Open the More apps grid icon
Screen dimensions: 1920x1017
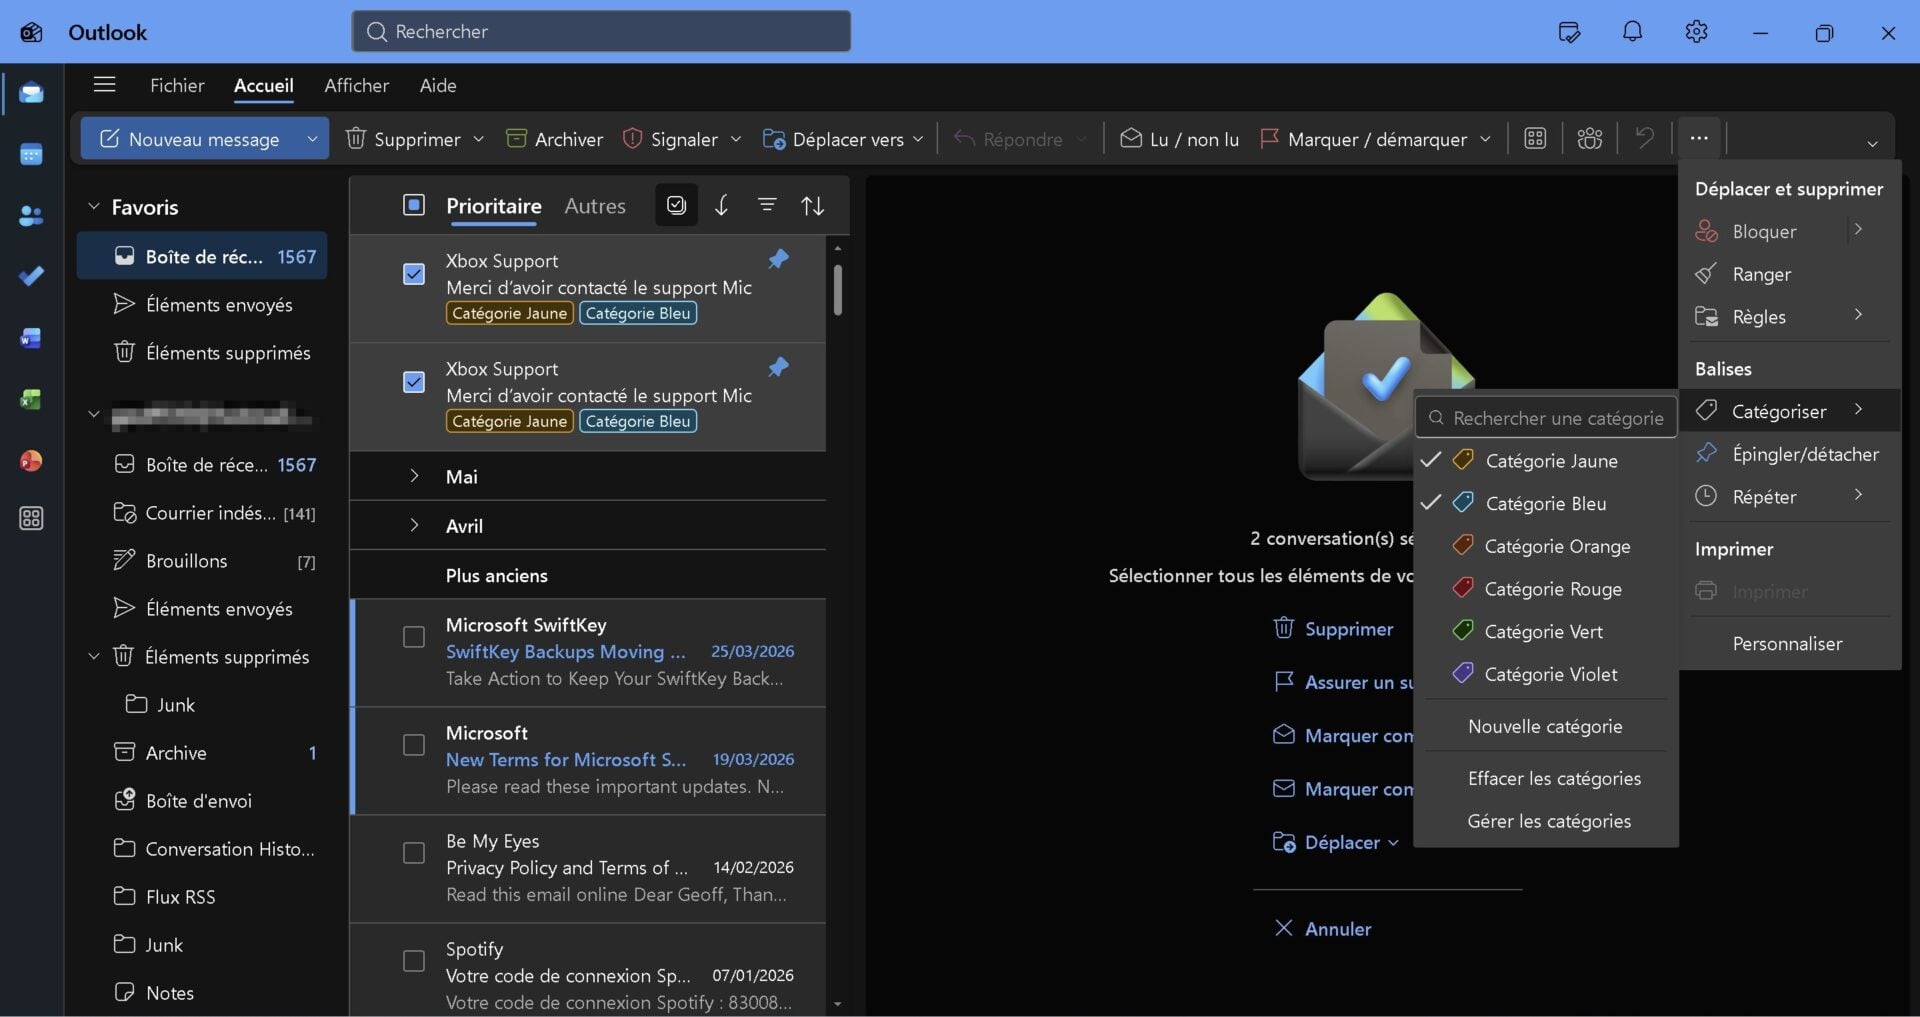click(x=31, y=518)
